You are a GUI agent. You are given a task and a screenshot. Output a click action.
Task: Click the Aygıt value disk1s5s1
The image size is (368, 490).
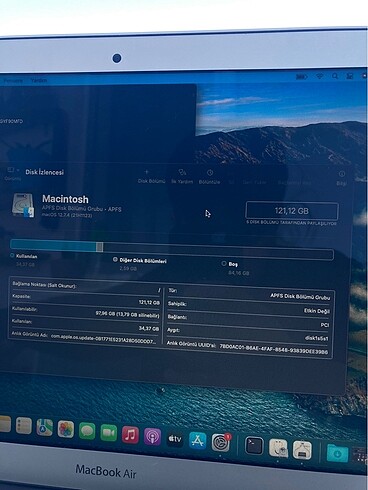pyautogui.click(x=317, y=338)
